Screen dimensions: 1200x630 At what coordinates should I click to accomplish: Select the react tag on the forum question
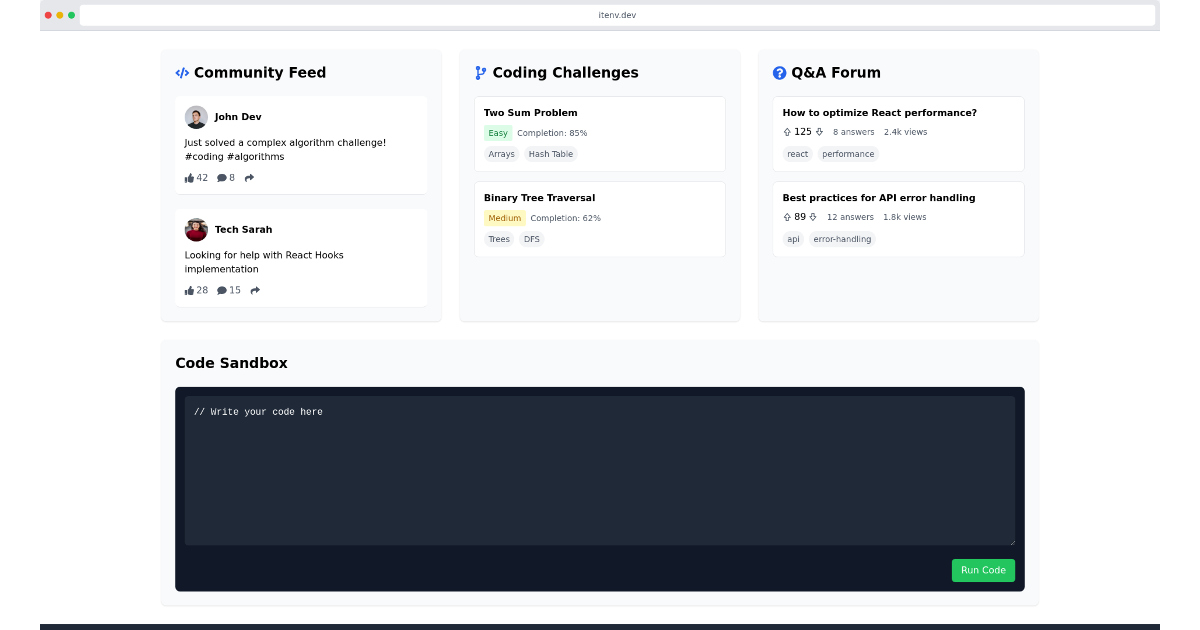797,154
